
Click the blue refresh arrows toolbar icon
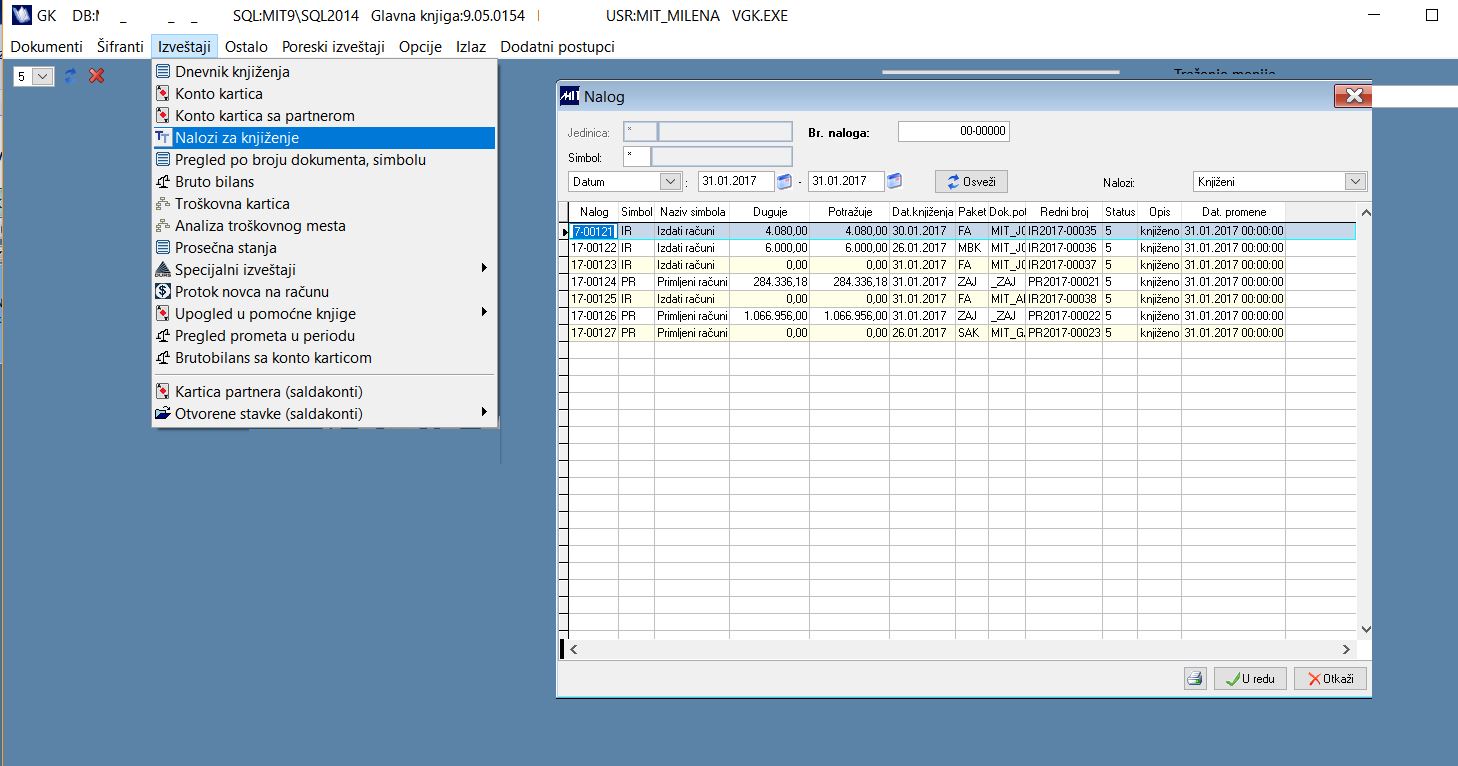[70, 76]
